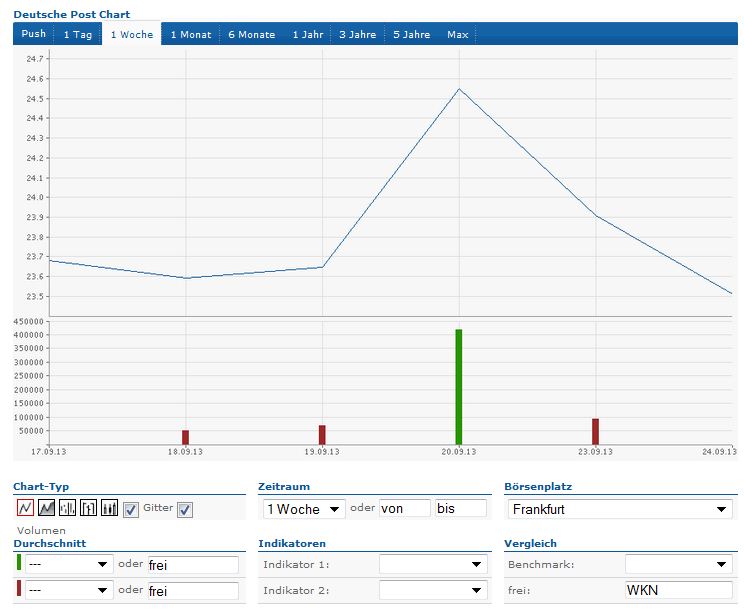
Task: Expand the Indikator 2 dropdown
Action: [x=433, y=590]
